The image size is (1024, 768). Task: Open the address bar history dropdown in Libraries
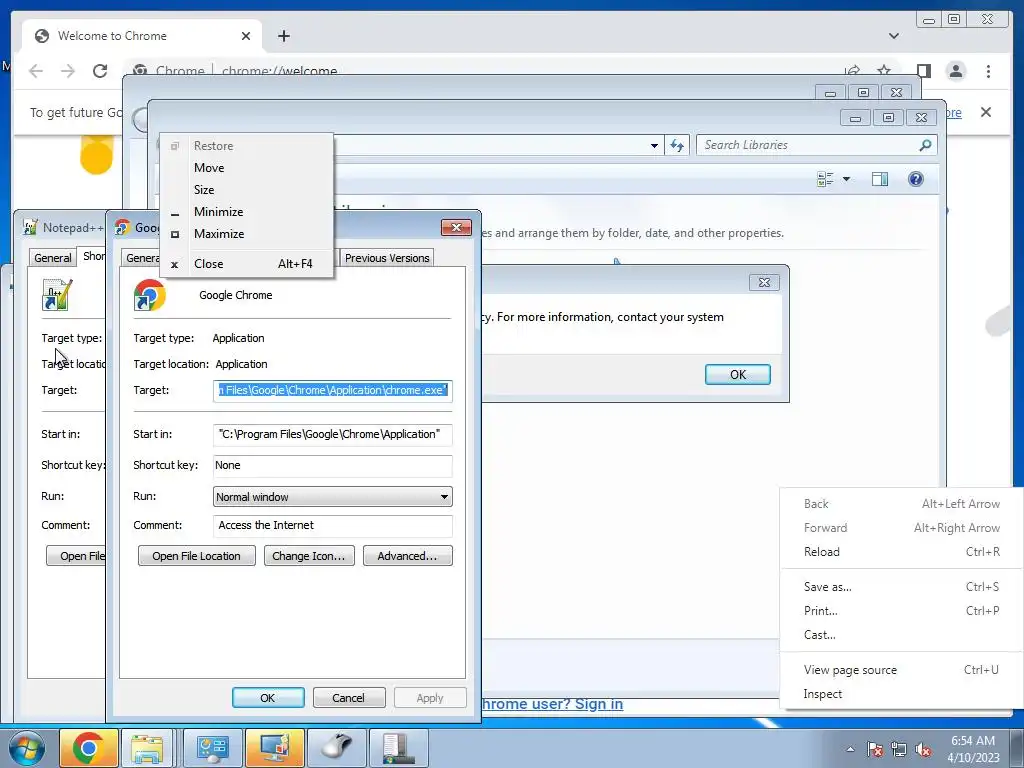[x=654, y=145]
